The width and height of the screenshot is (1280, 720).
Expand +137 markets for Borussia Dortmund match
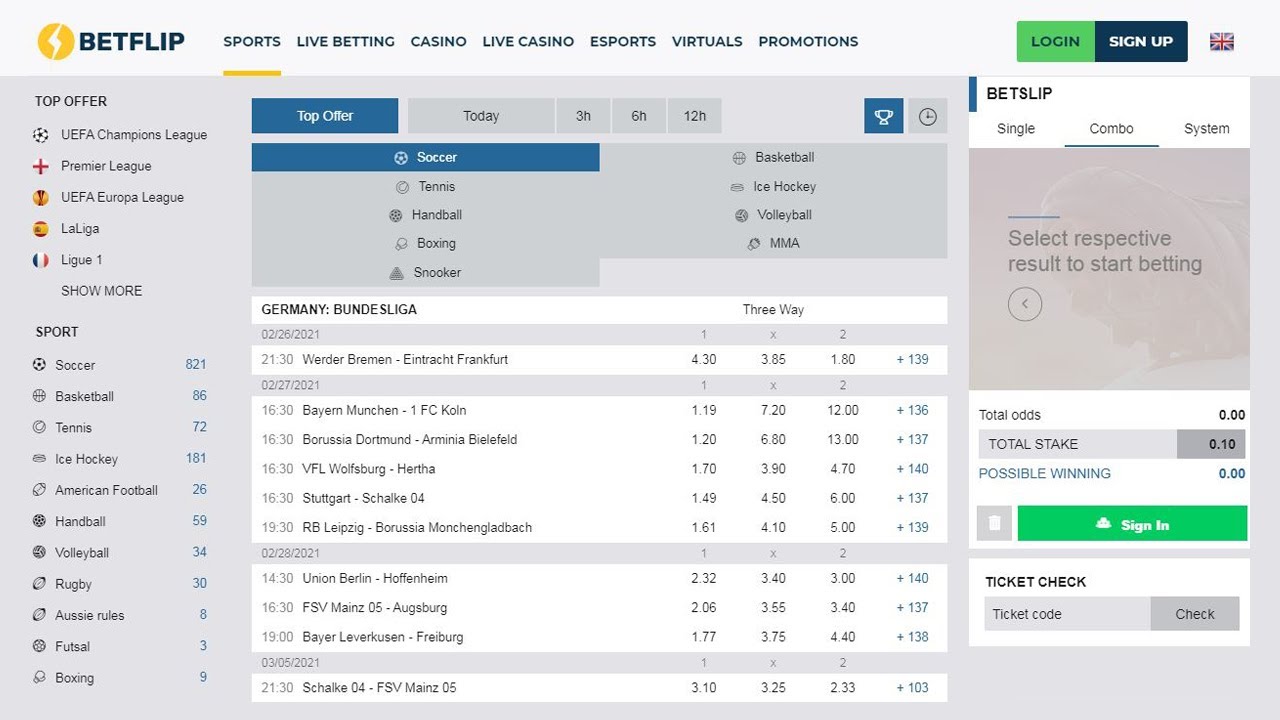(912, 439)
